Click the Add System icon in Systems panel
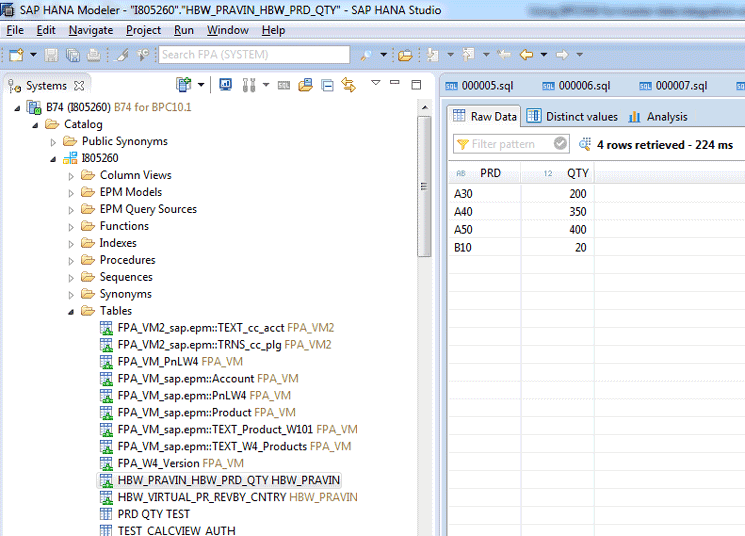This screenshot has height=536, width=745. click(184, 85)
